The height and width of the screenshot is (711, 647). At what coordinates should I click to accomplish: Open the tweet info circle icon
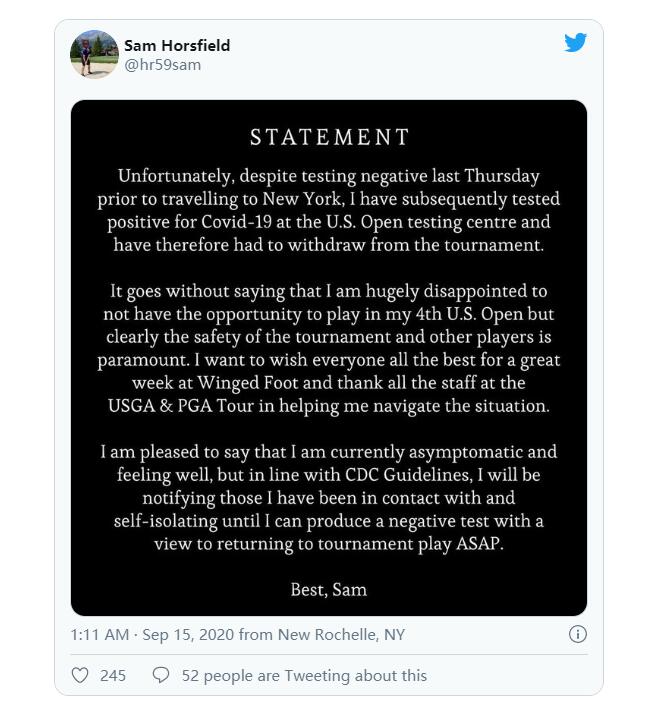click(578, 634)
